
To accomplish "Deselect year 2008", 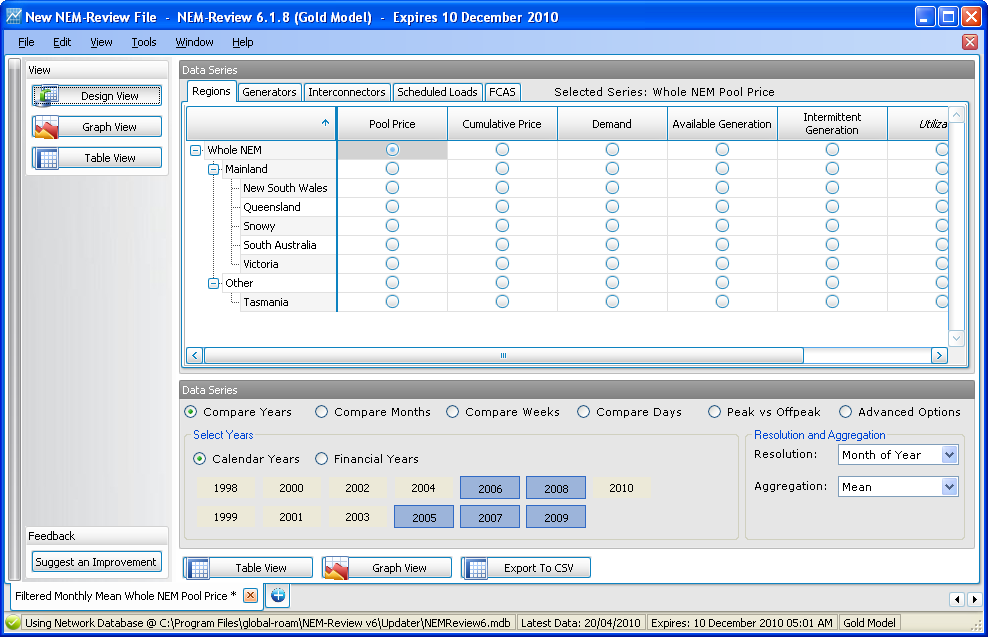I will pyautogui.click(x=556, y=488).
